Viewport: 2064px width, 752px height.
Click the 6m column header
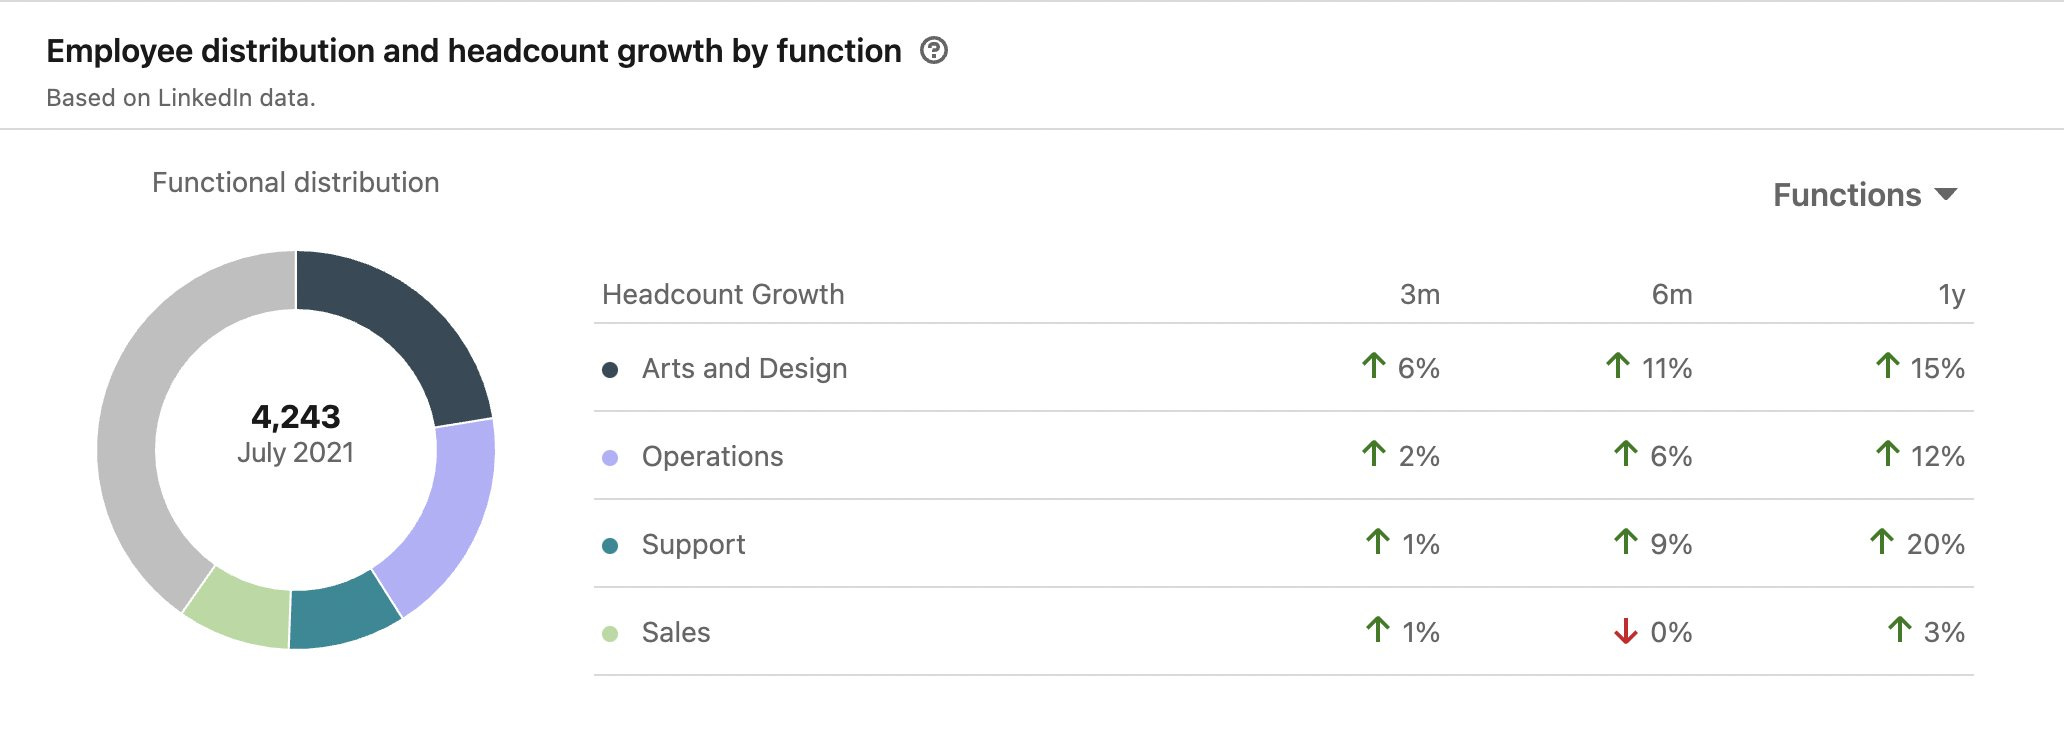(x=1671, y=295)
